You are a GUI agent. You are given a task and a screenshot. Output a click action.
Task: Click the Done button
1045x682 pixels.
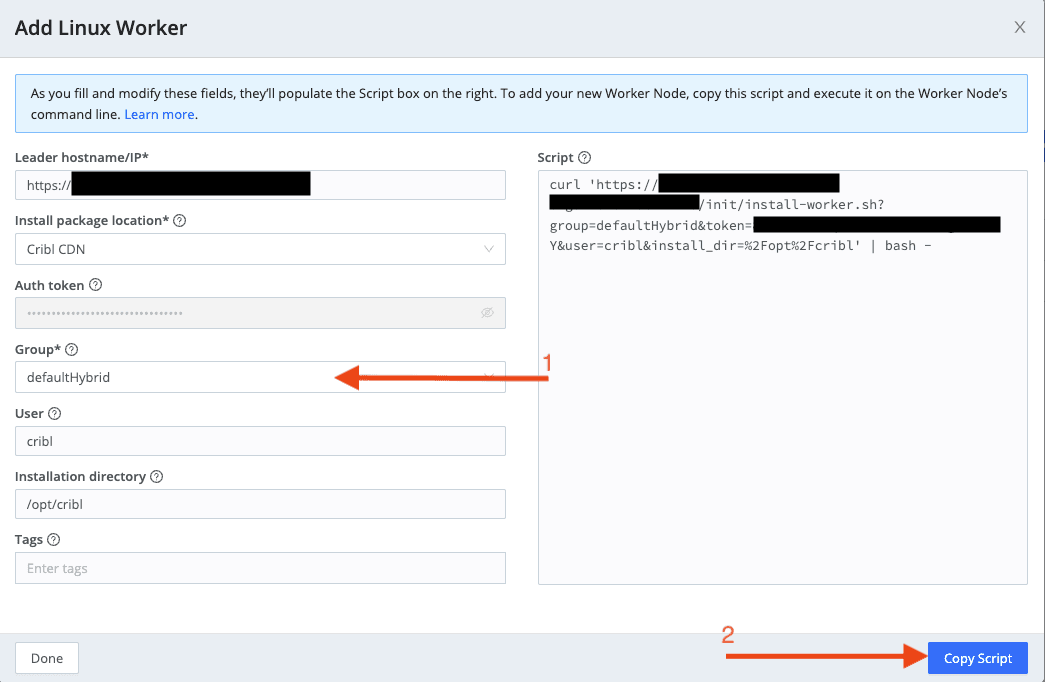[x=47, y=658]
